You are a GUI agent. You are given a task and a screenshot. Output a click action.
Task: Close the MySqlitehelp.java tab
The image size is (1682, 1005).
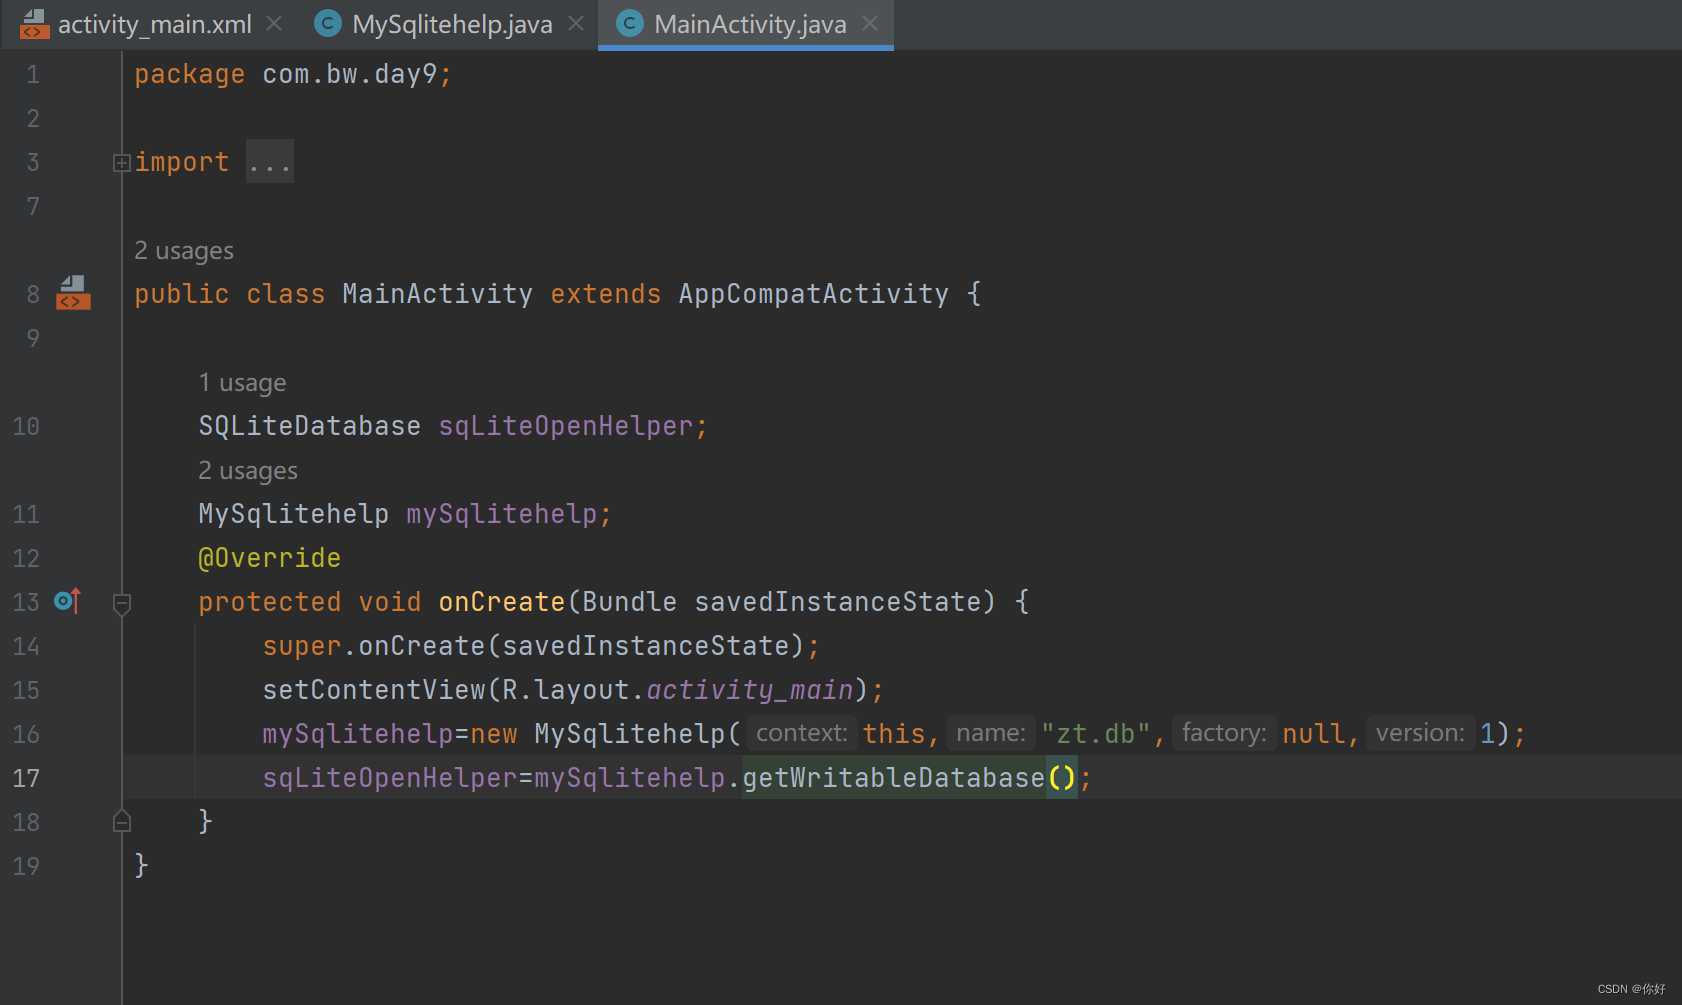tap(576, 23)
